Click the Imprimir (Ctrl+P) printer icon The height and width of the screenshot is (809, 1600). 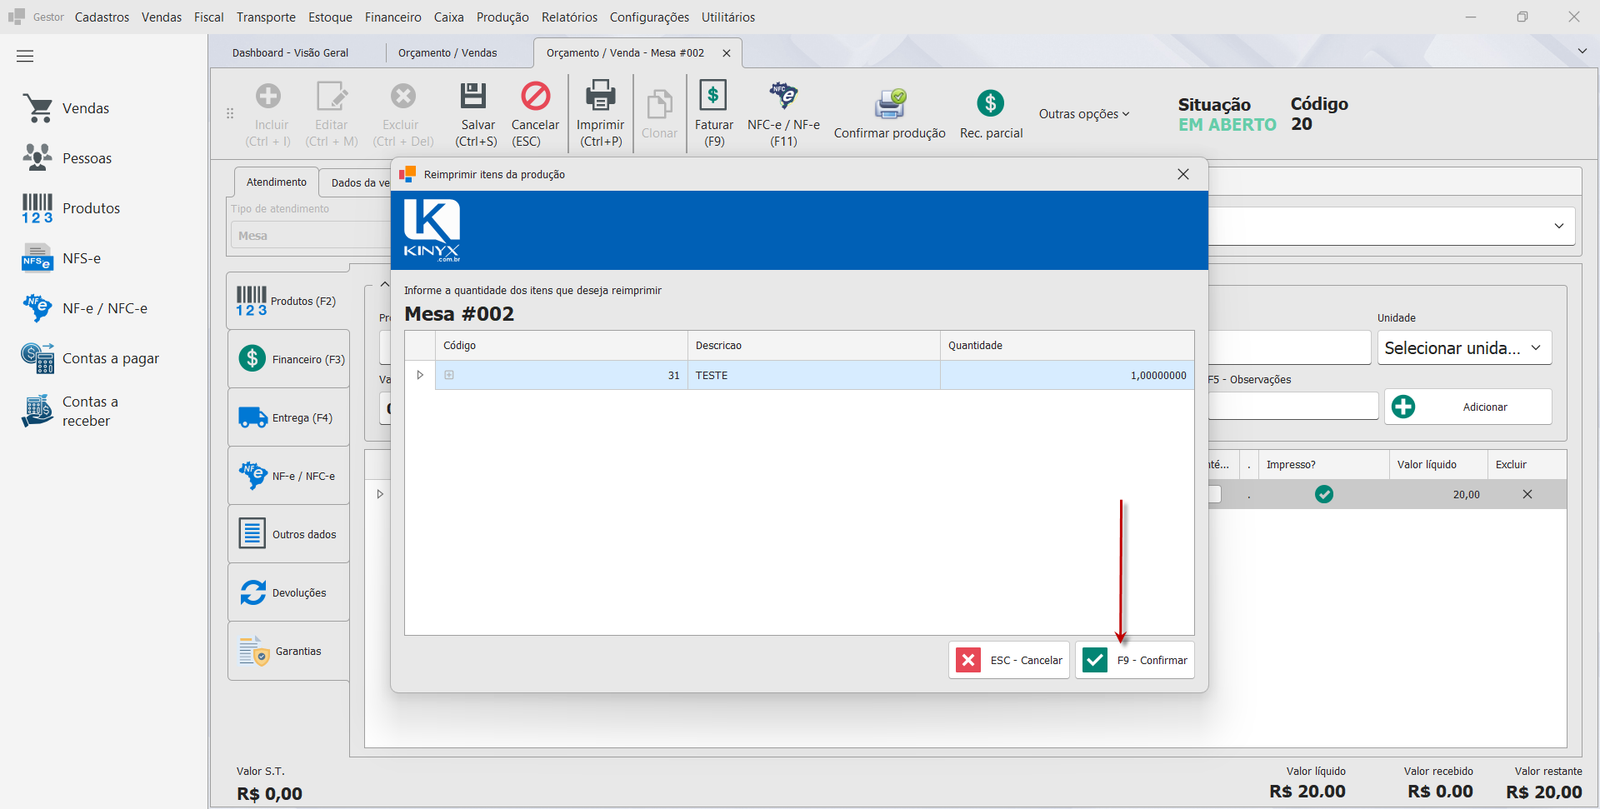pyautogui.click(x=600, y=96)
